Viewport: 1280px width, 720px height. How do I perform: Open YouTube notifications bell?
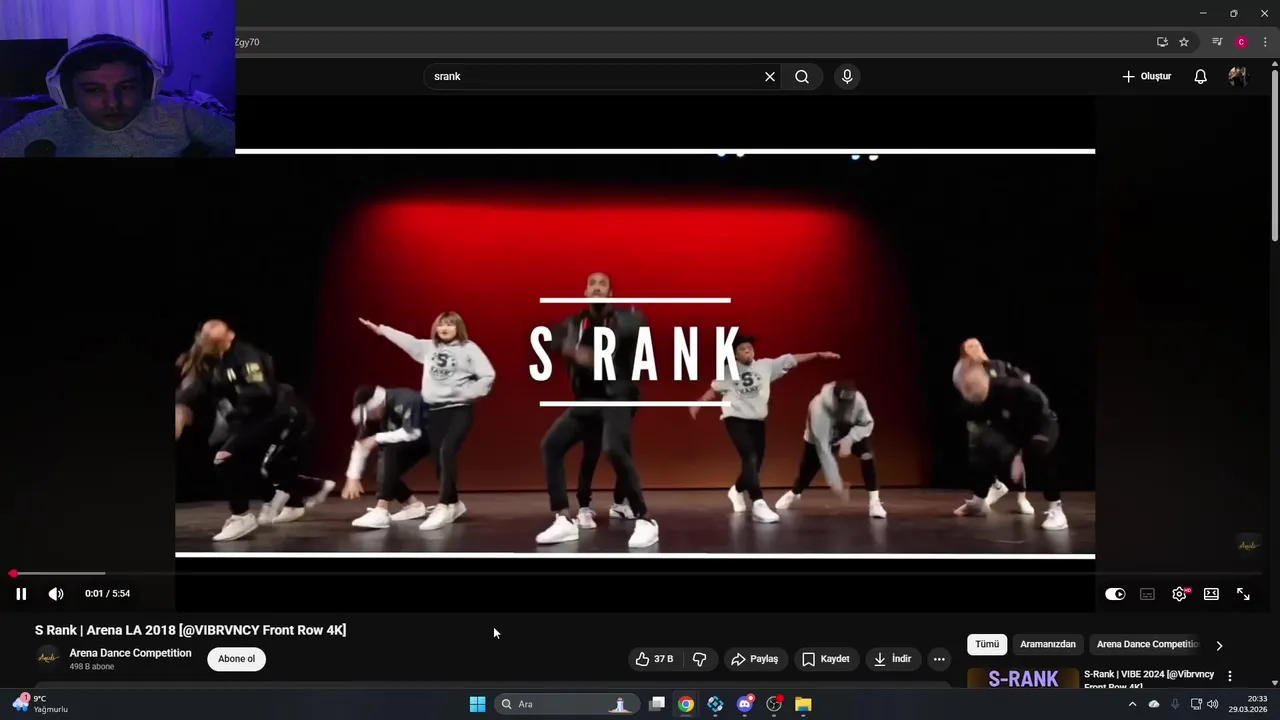click(x=1201, y=77)
